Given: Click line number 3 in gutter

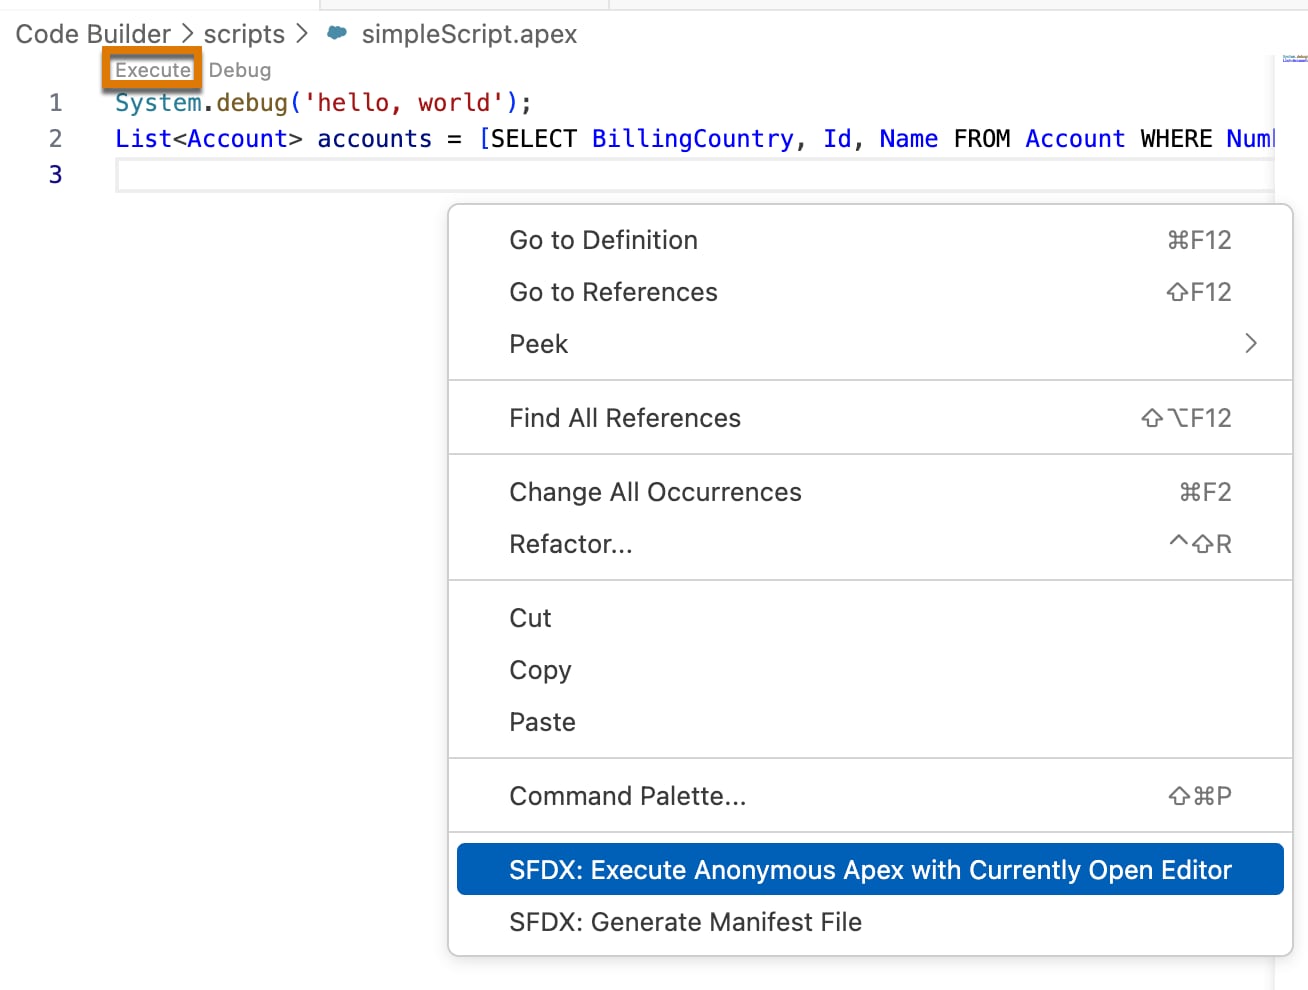Looking at the screenshot, I should pyautogui.click(x=56, y=174).
